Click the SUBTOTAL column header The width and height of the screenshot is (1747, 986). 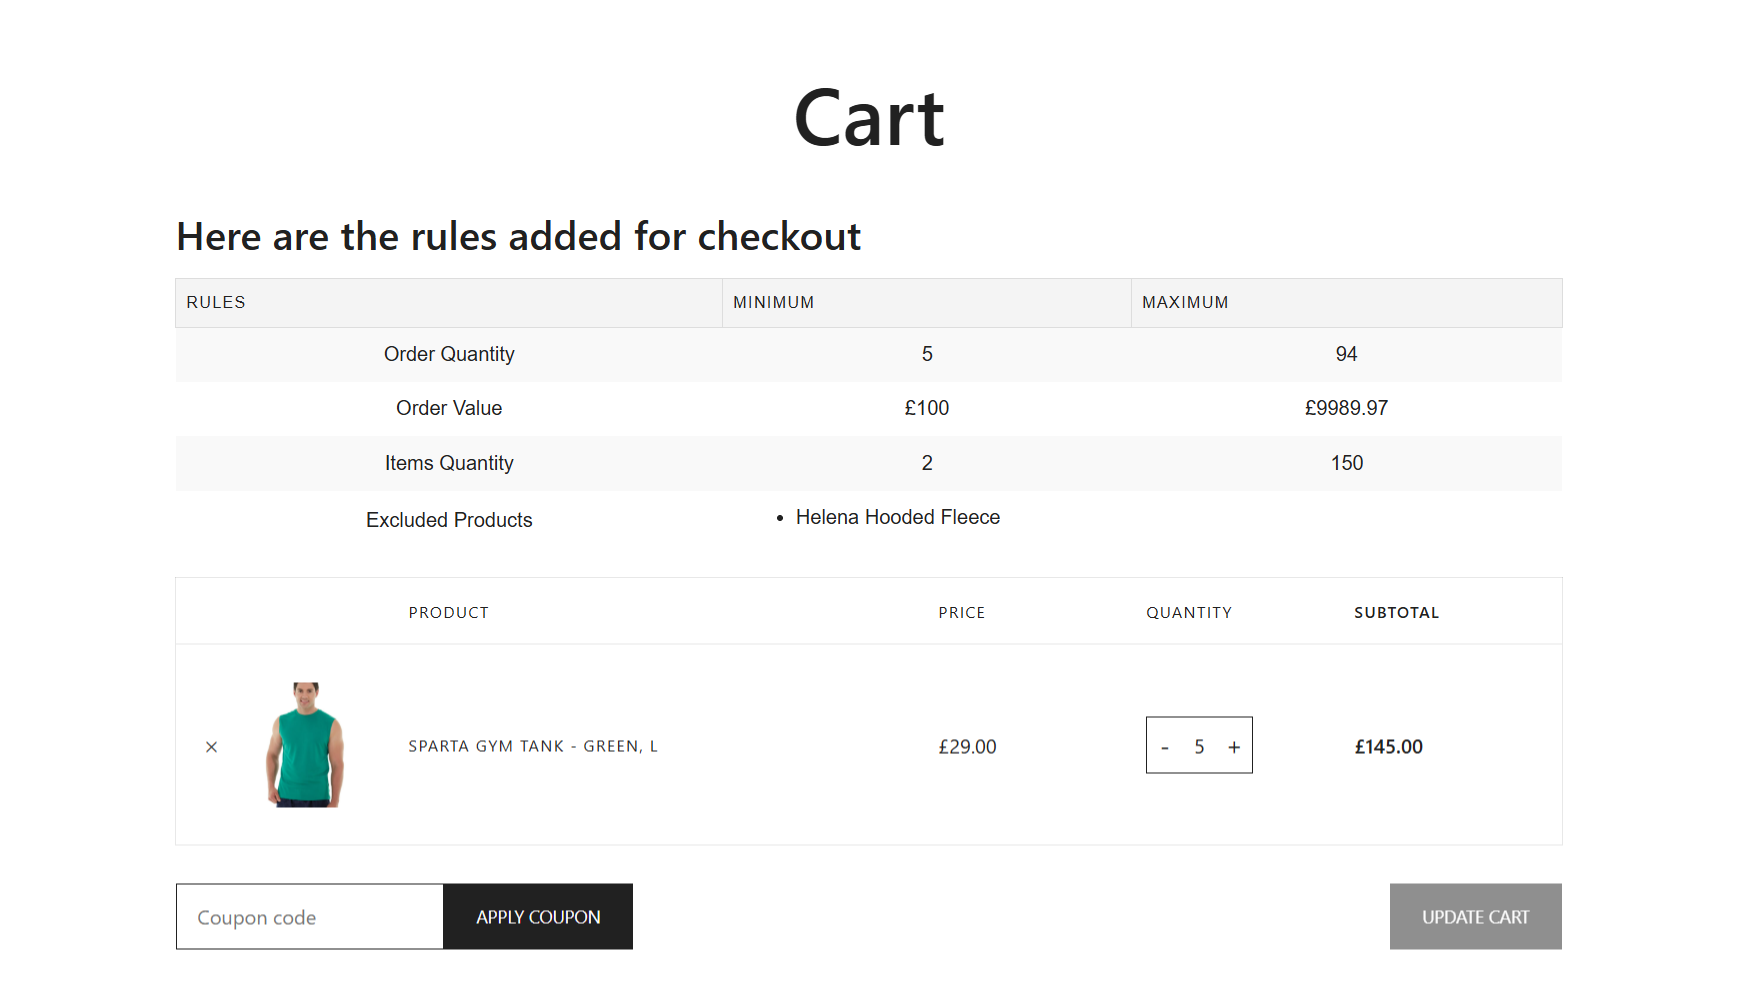(1396, 611)
